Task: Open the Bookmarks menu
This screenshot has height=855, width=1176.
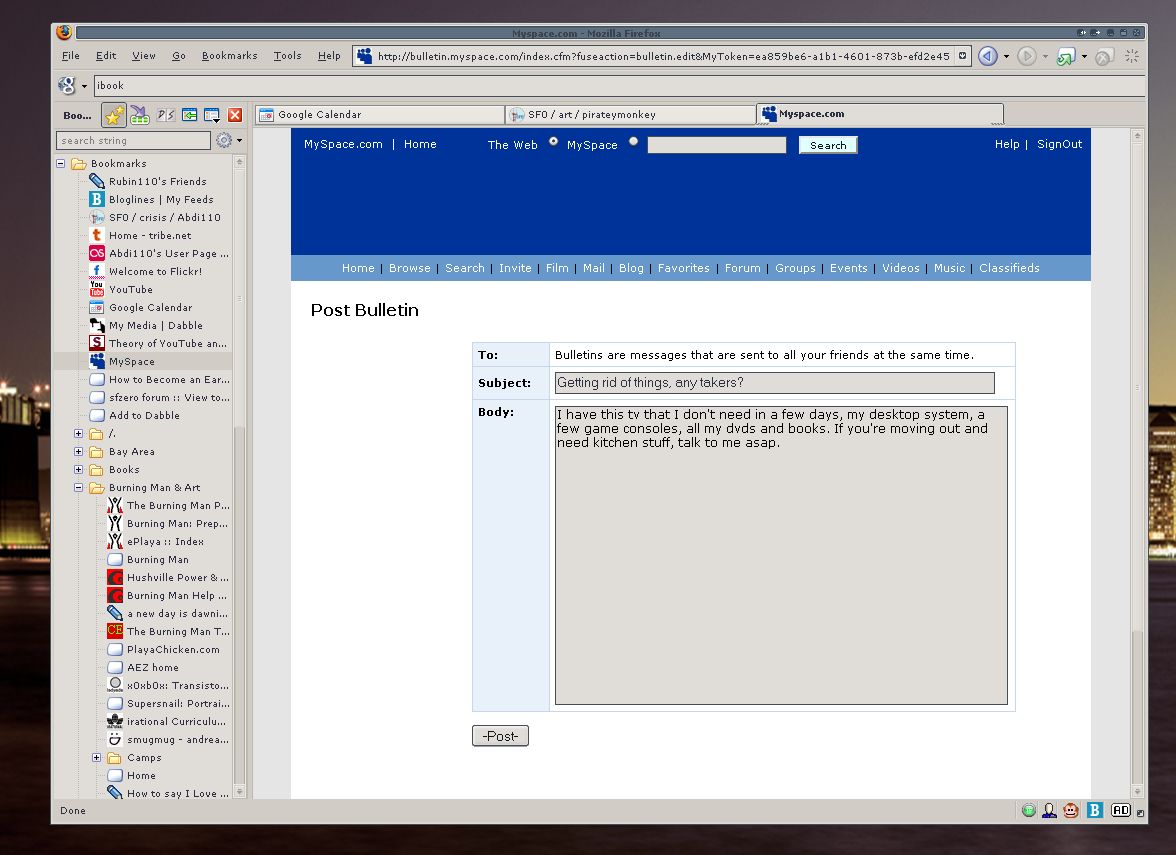Action: coord(229,56)
